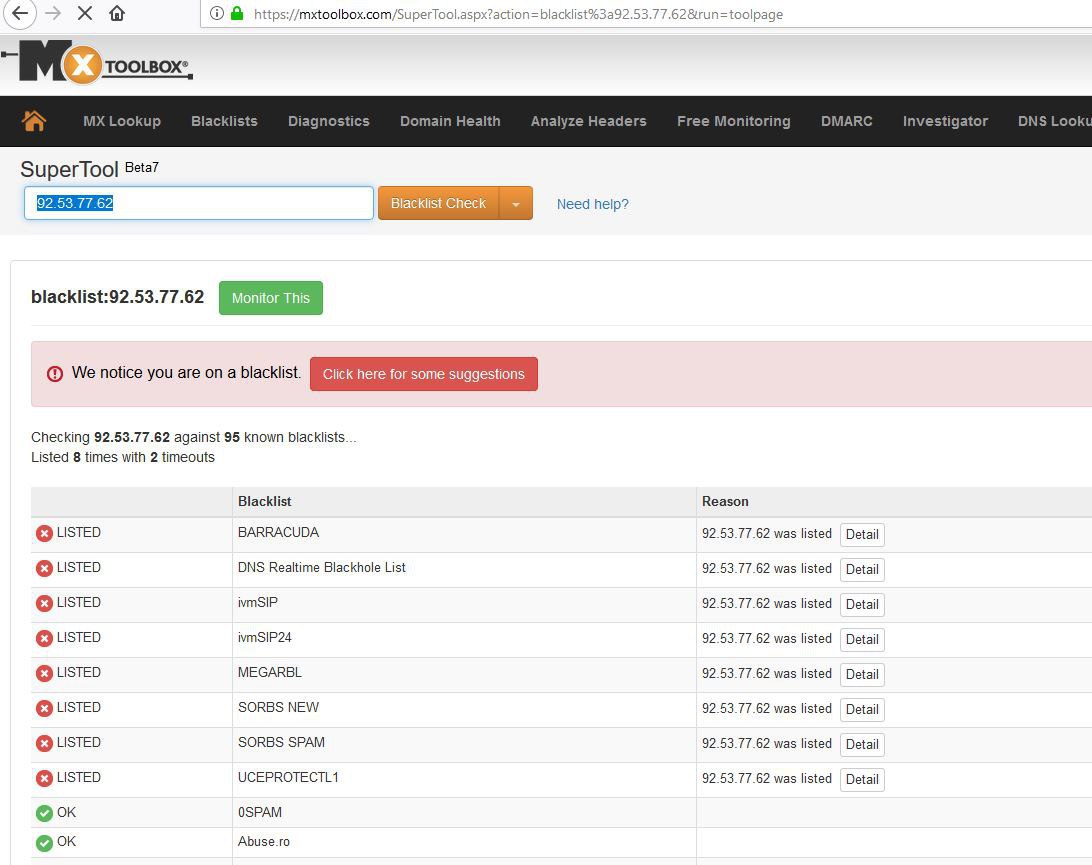Image resolution: width=1092 pixels, height=865 pixels.
Task: Open Detail for SORBS NEW listing
Action: [862, 709]
